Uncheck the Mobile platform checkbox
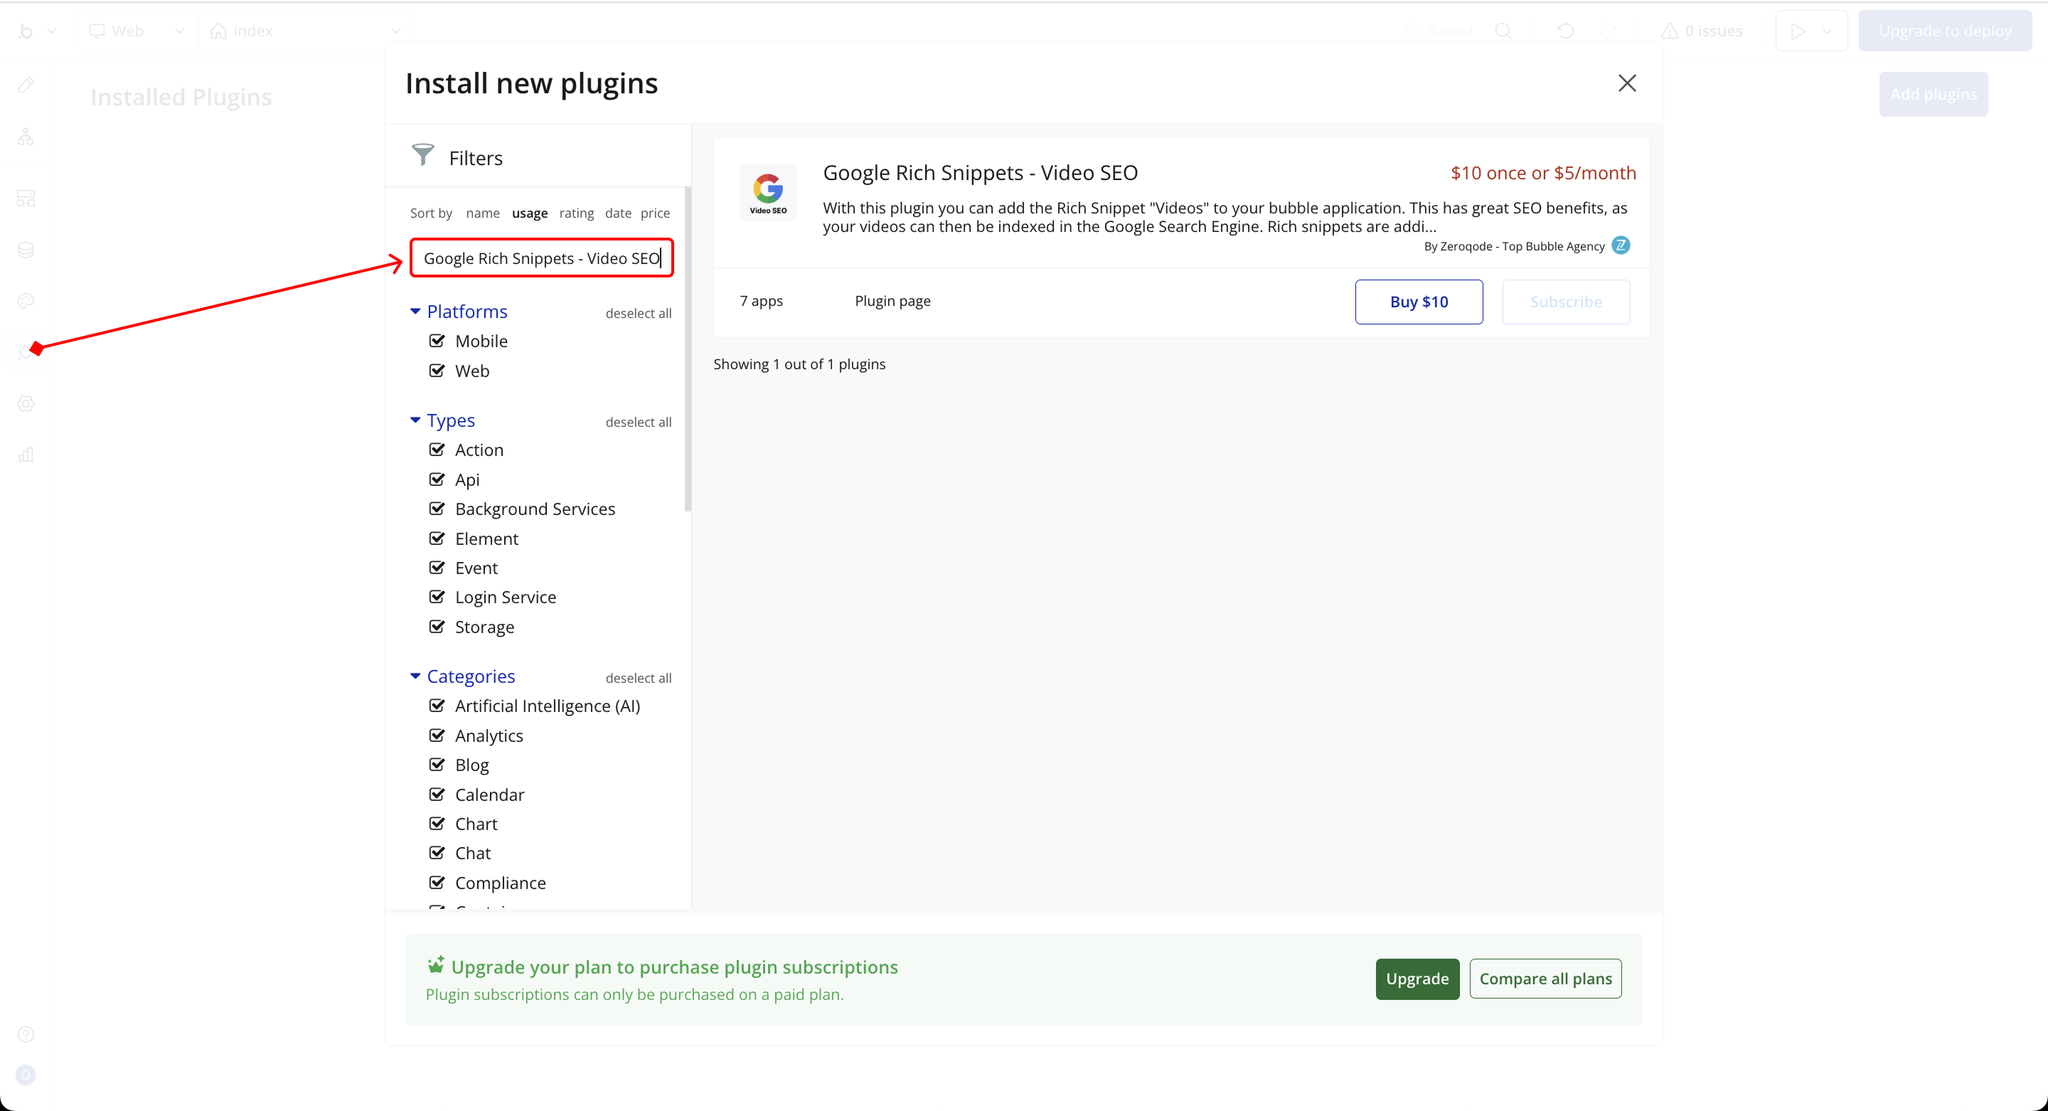The height and width of the screenshot is (1111, 2048). (x=437, y=341)
